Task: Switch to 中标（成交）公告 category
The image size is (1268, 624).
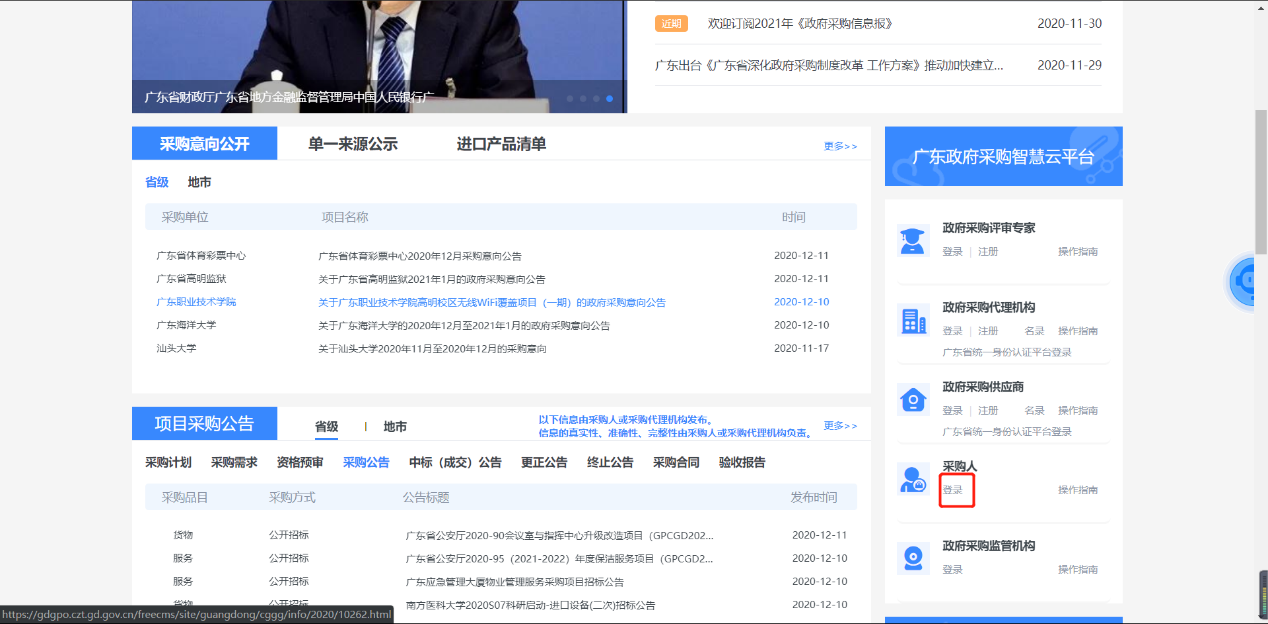Action: [455, 462]
